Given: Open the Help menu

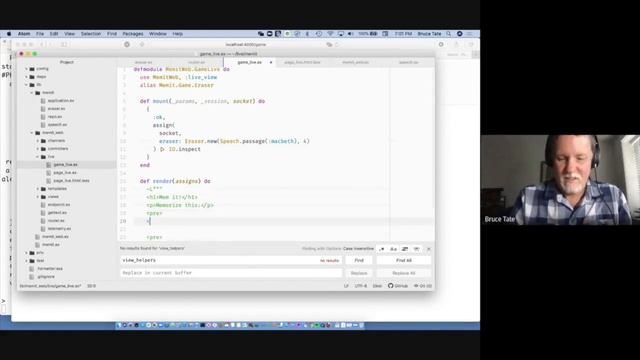Looking at the screenshot, I should pos(177,34).
